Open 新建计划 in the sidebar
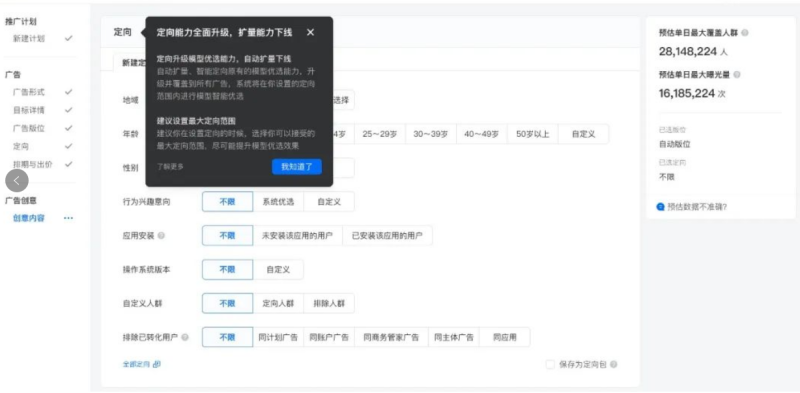 click(x=29, y=38)
